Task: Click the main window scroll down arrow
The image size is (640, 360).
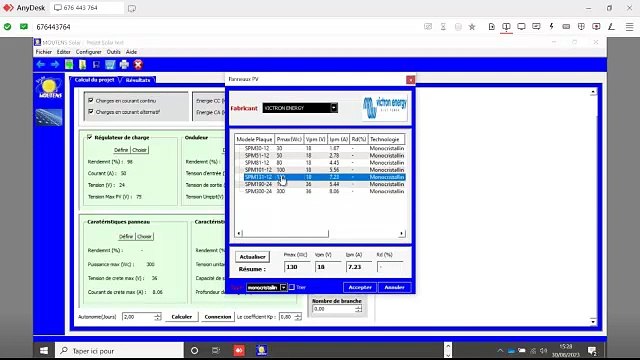Action: (593, 321)
